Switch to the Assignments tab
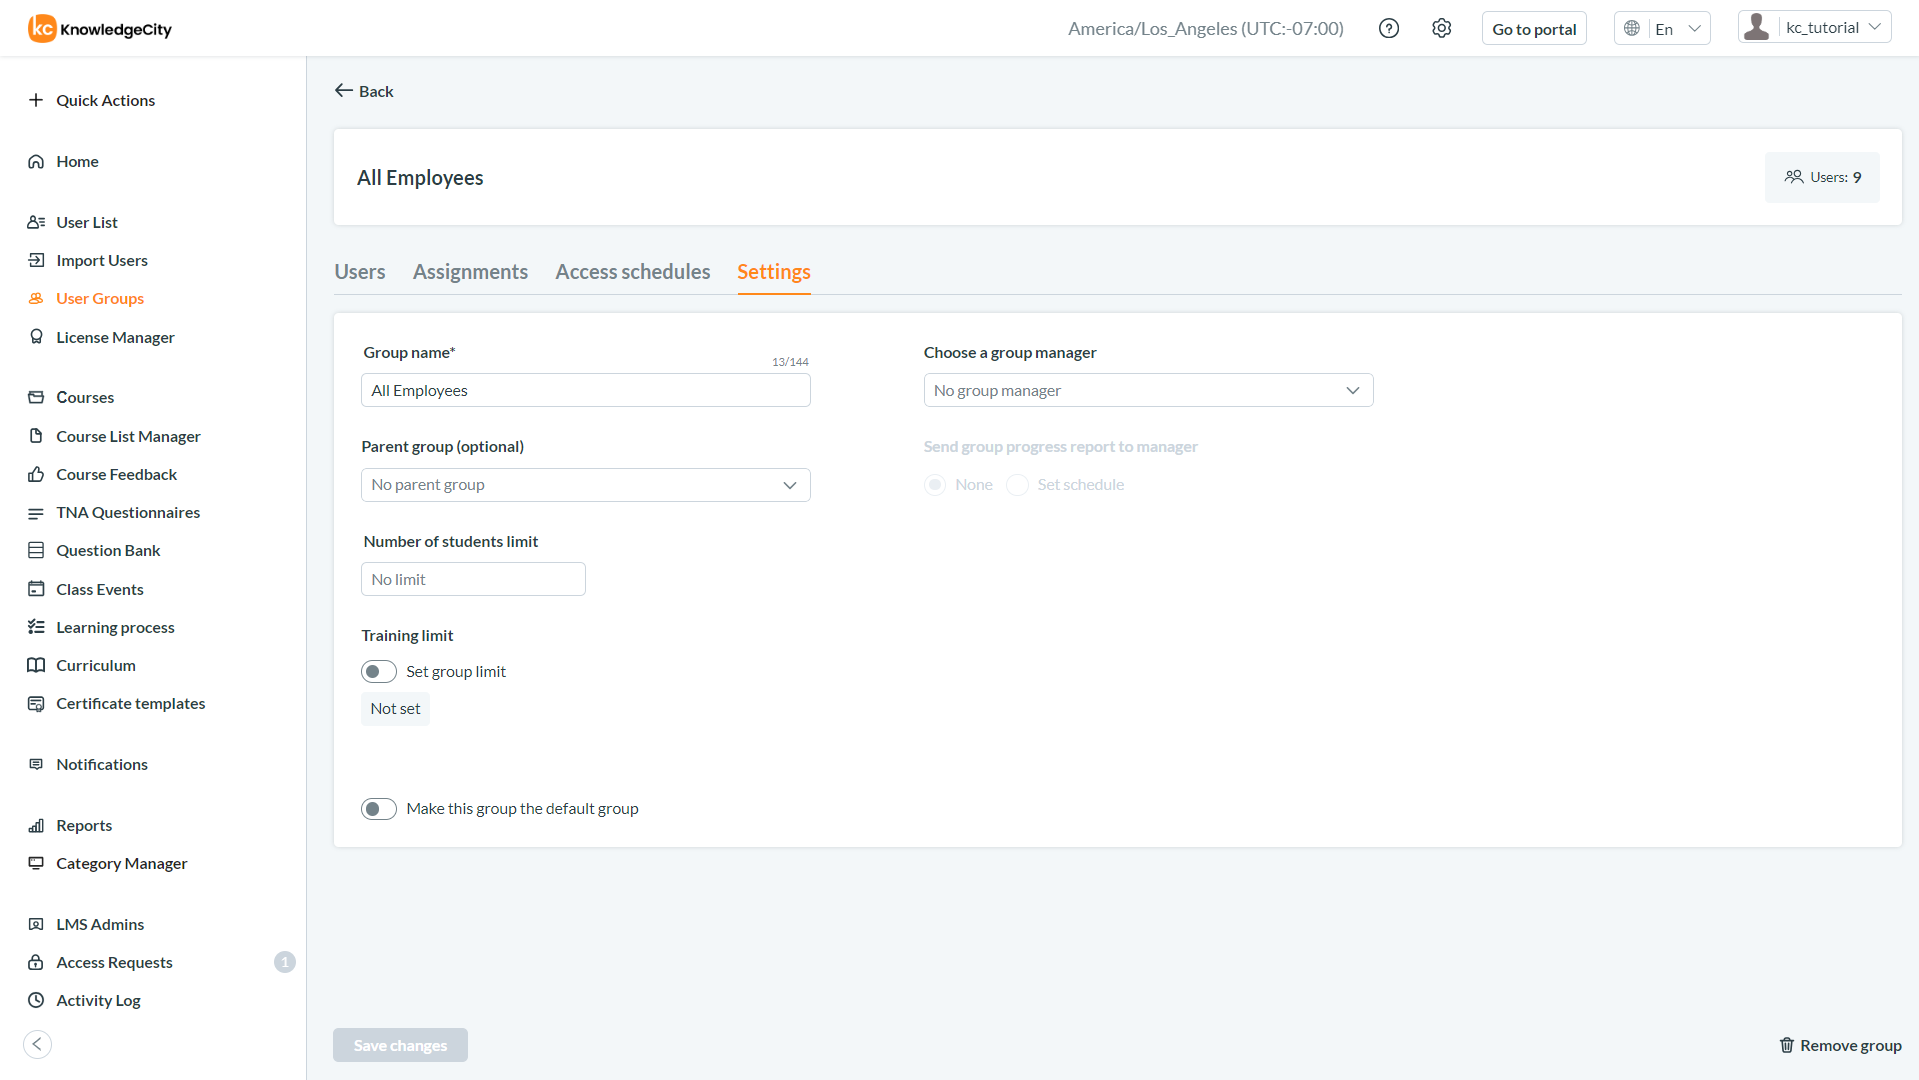This screenshot has width=1919, height=1080. coord(470,272)
